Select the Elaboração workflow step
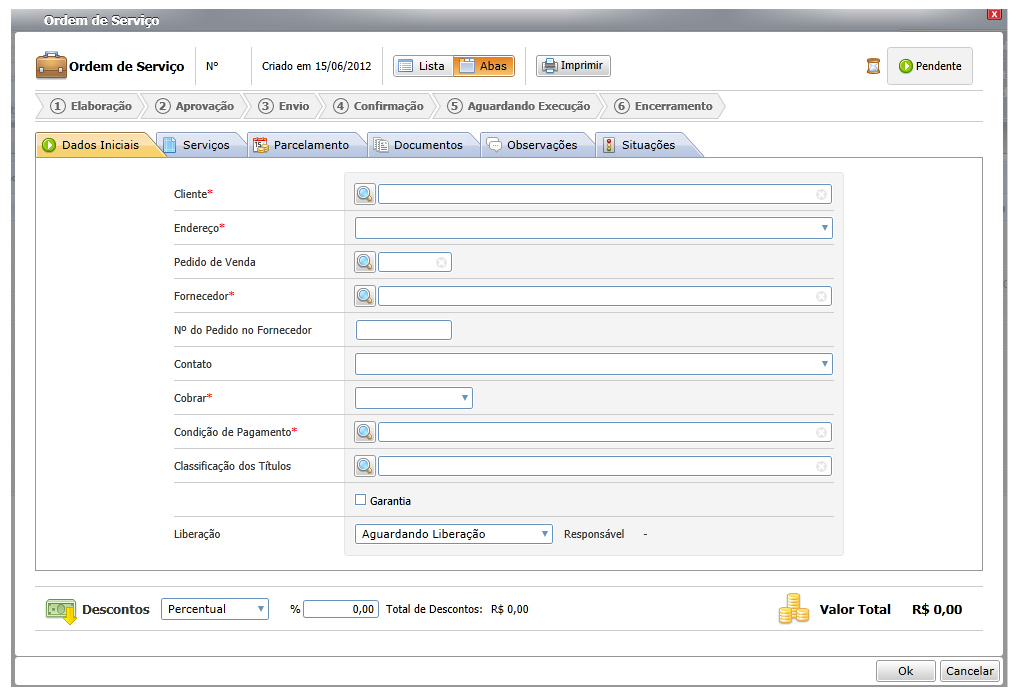The width and height of the screenshot is (1011, 698). pyautogui.click(x=90, y=106)
